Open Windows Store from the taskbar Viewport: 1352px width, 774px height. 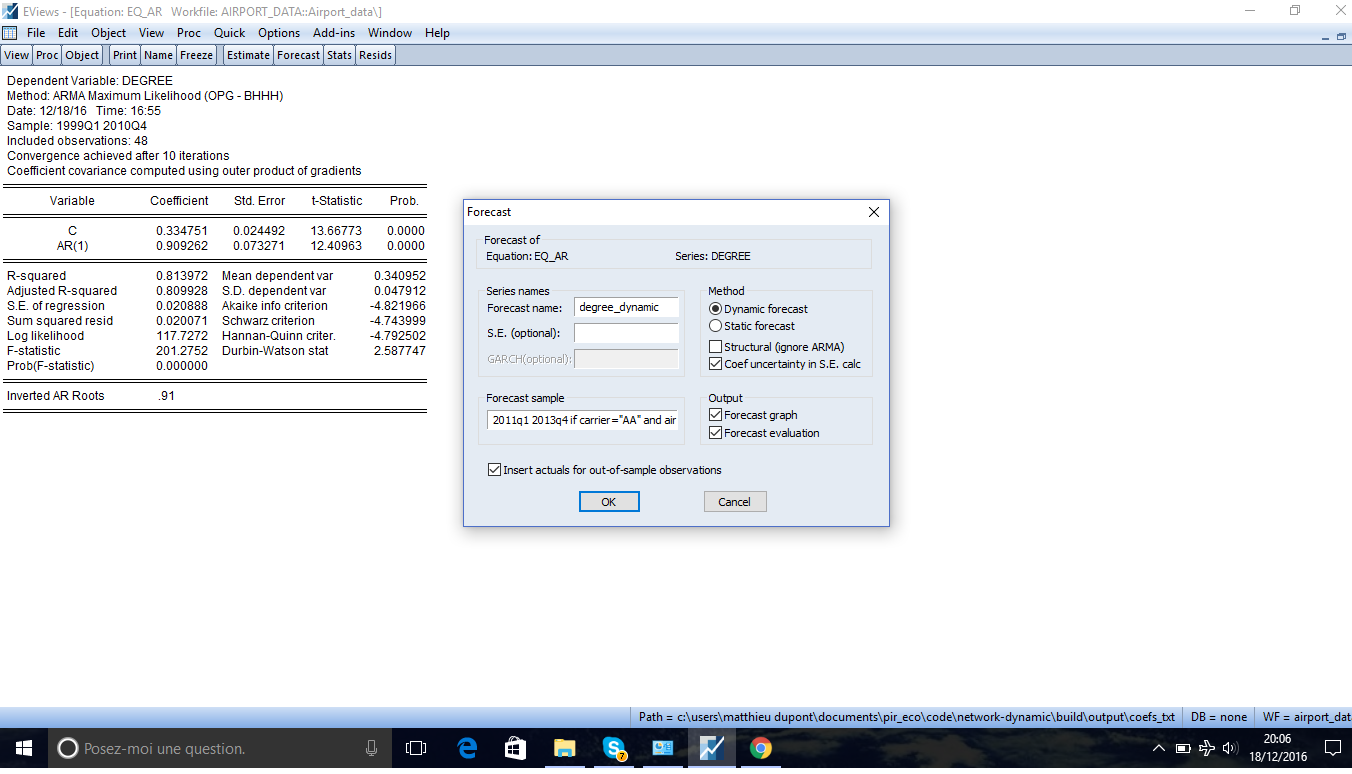coord(516,748)
